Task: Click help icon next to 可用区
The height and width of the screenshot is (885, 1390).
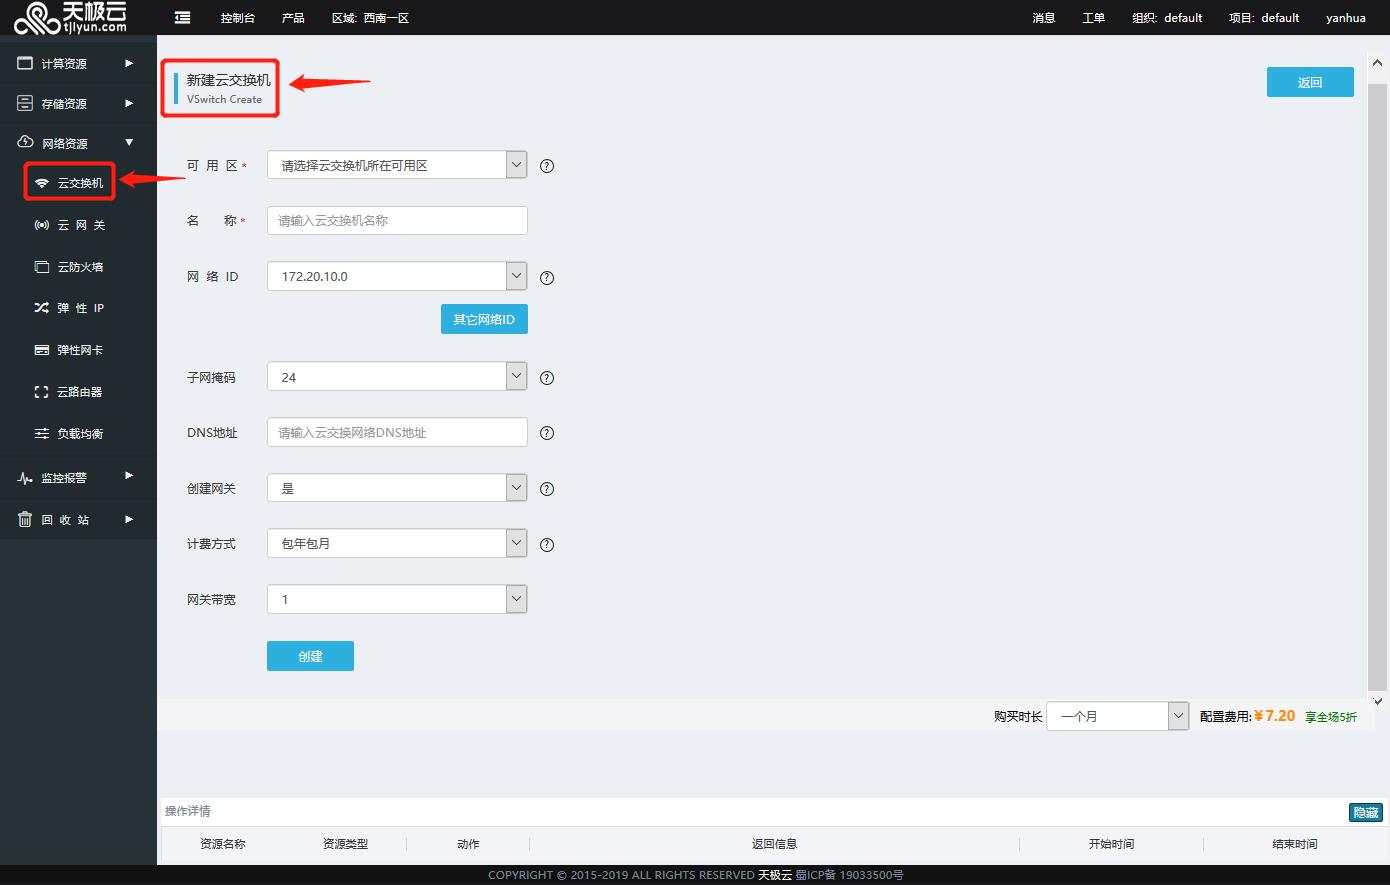Action: pos(547,166)
